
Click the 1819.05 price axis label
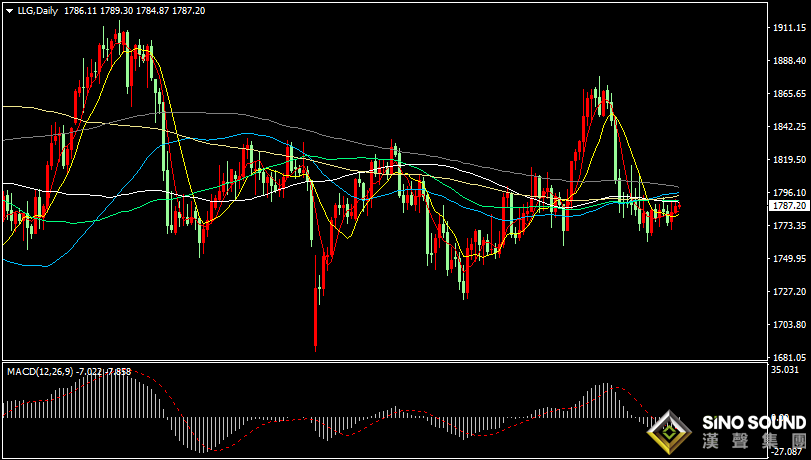(x=789, y=160)
